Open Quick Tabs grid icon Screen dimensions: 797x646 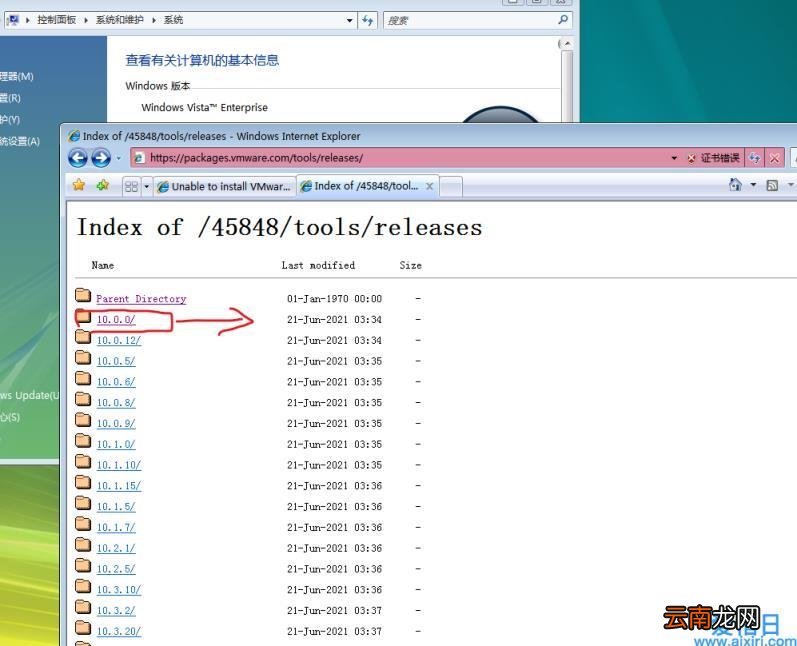click(x=131, y=187)
